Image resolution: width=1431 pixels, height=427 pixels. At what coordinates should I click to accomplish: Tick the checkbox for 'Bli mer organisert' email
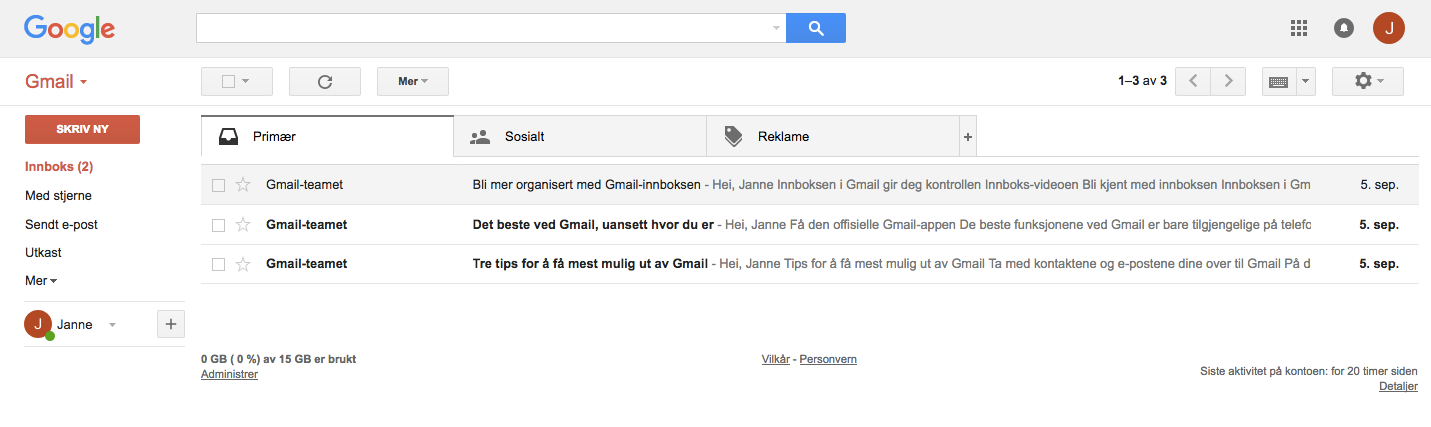click(218, 185)
